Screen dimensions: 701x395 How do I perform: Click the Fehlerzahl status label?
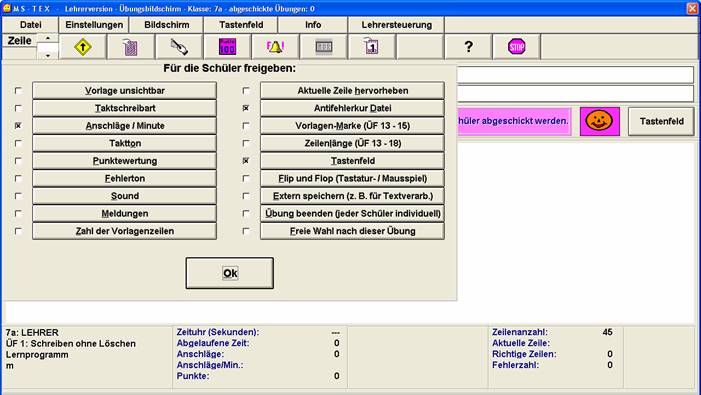[515, 365]
